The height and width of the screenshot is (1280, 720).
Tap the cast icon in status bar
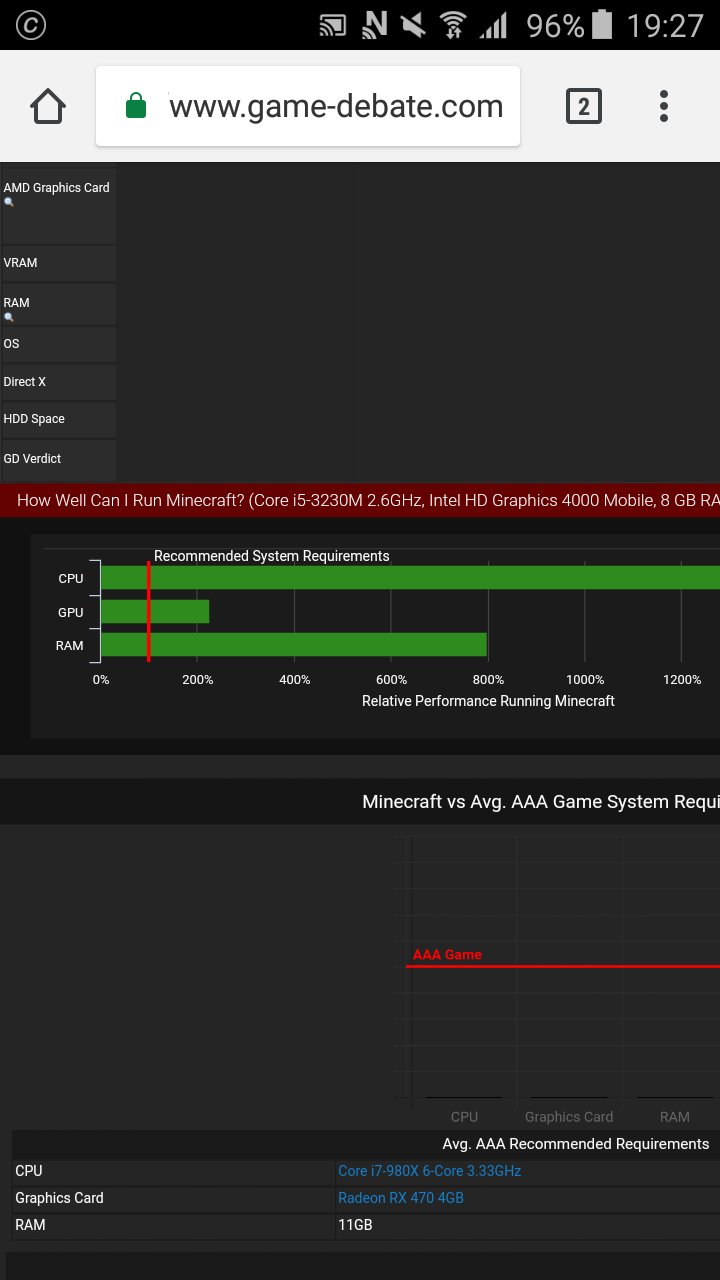(x=333, y=25)
